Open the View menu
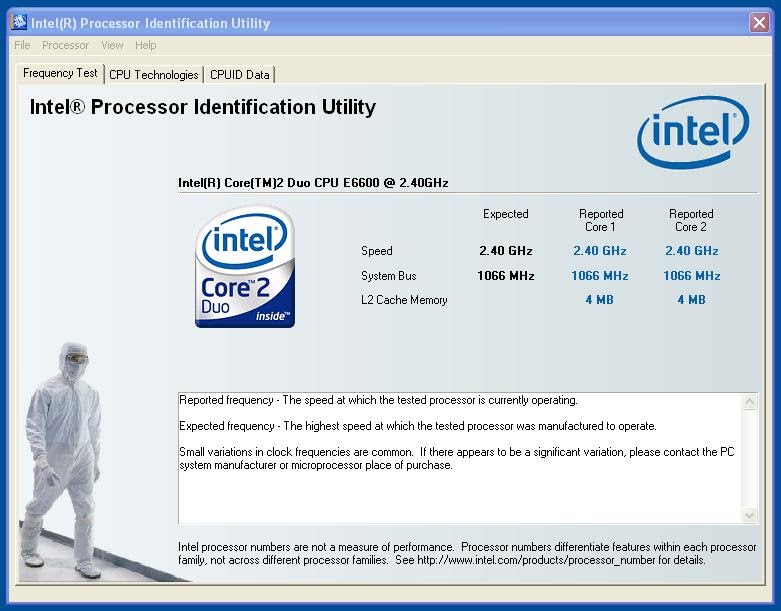The image size is (781, 611). (112, 45)
